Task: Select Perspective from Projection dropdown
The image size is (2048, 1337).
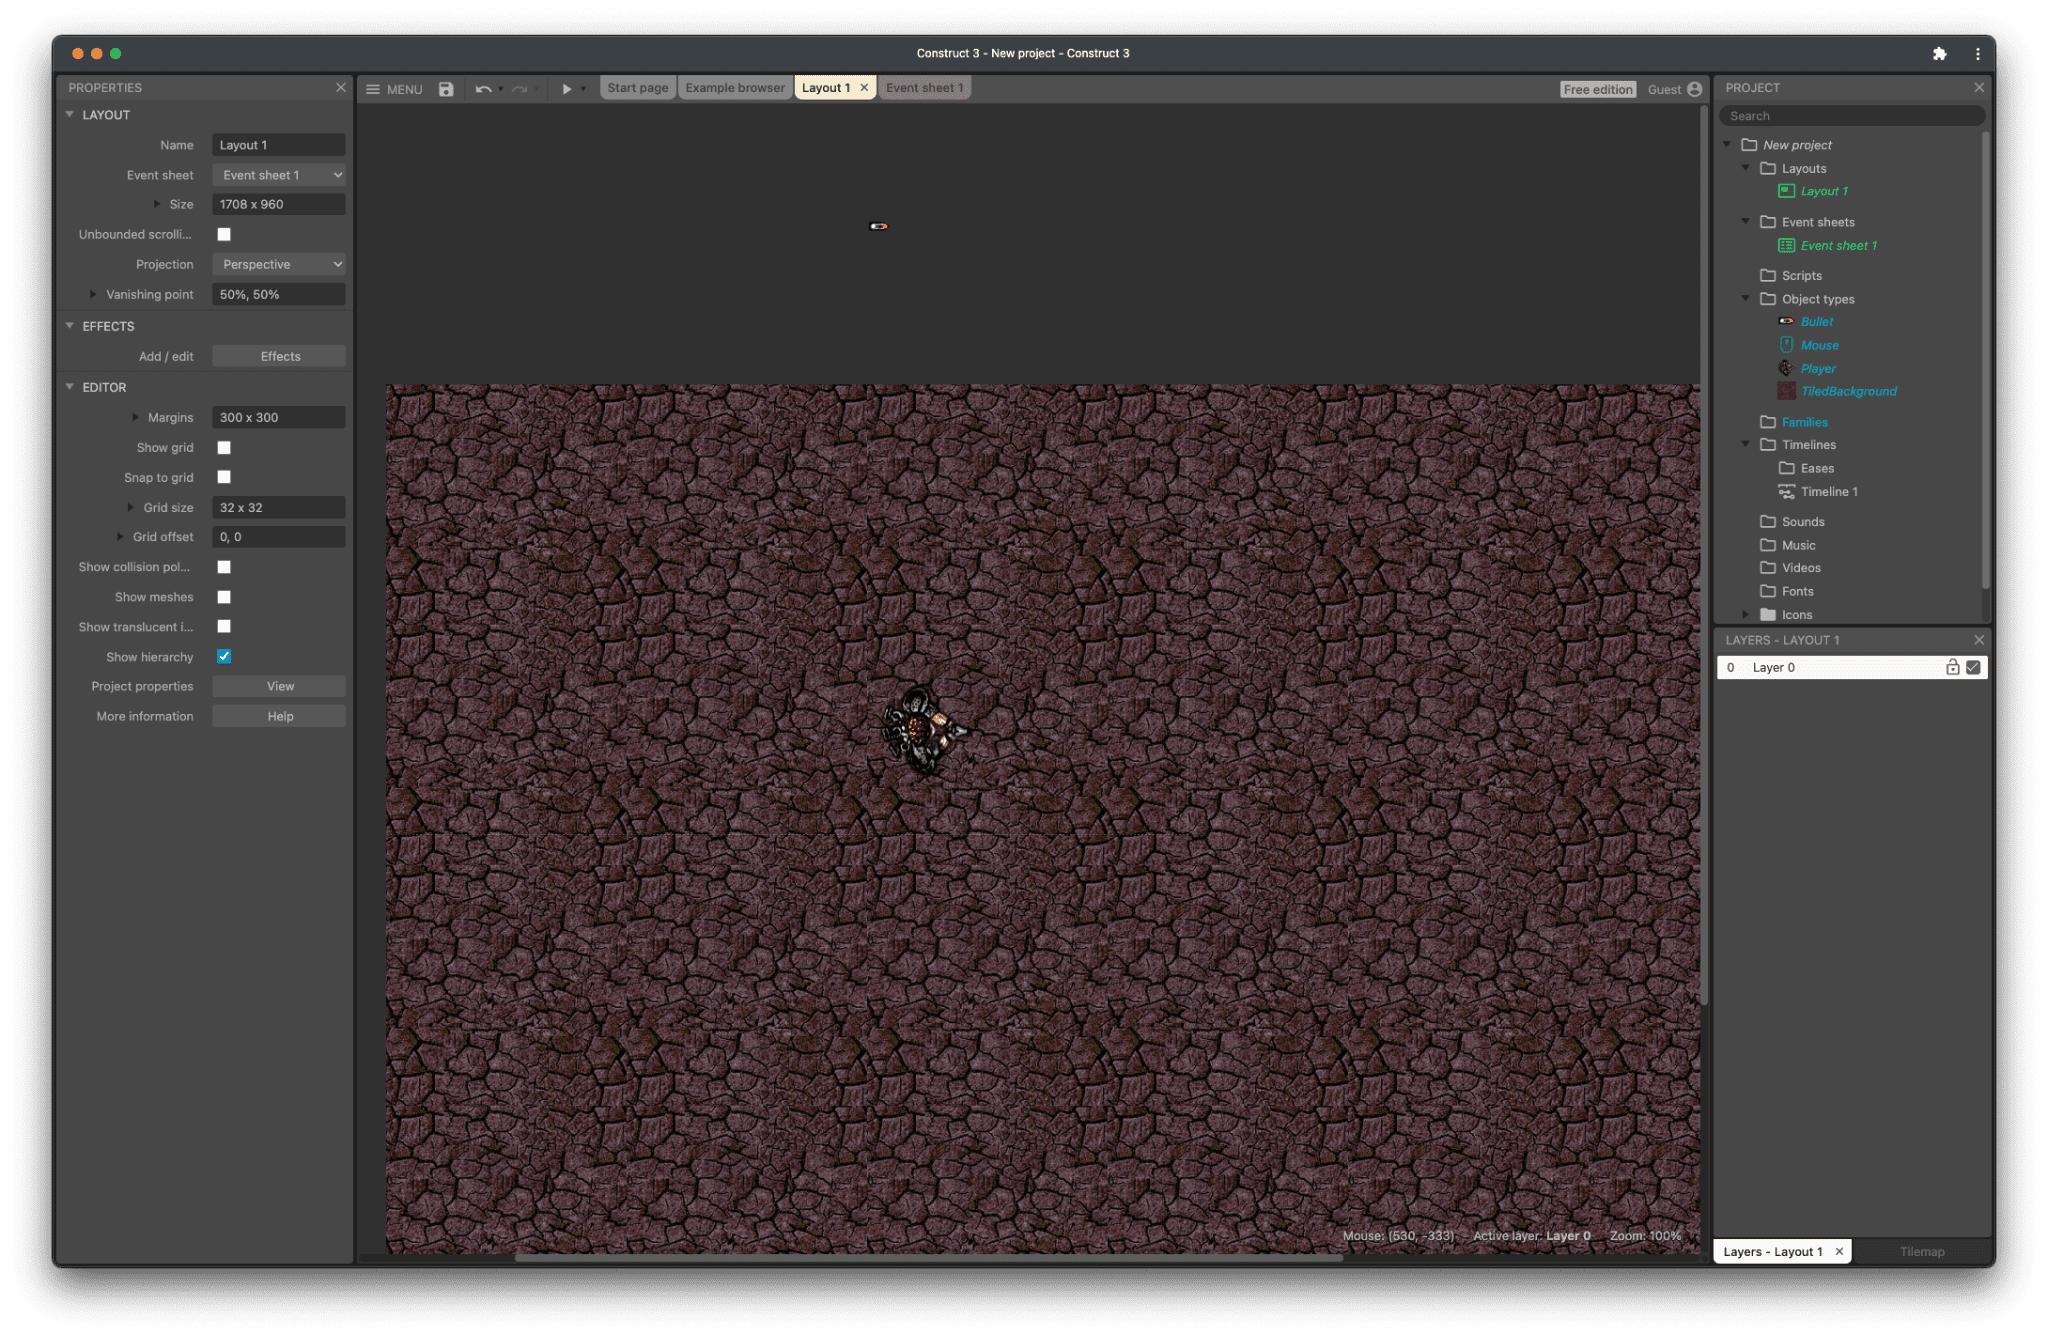Action: pos(279,263)
